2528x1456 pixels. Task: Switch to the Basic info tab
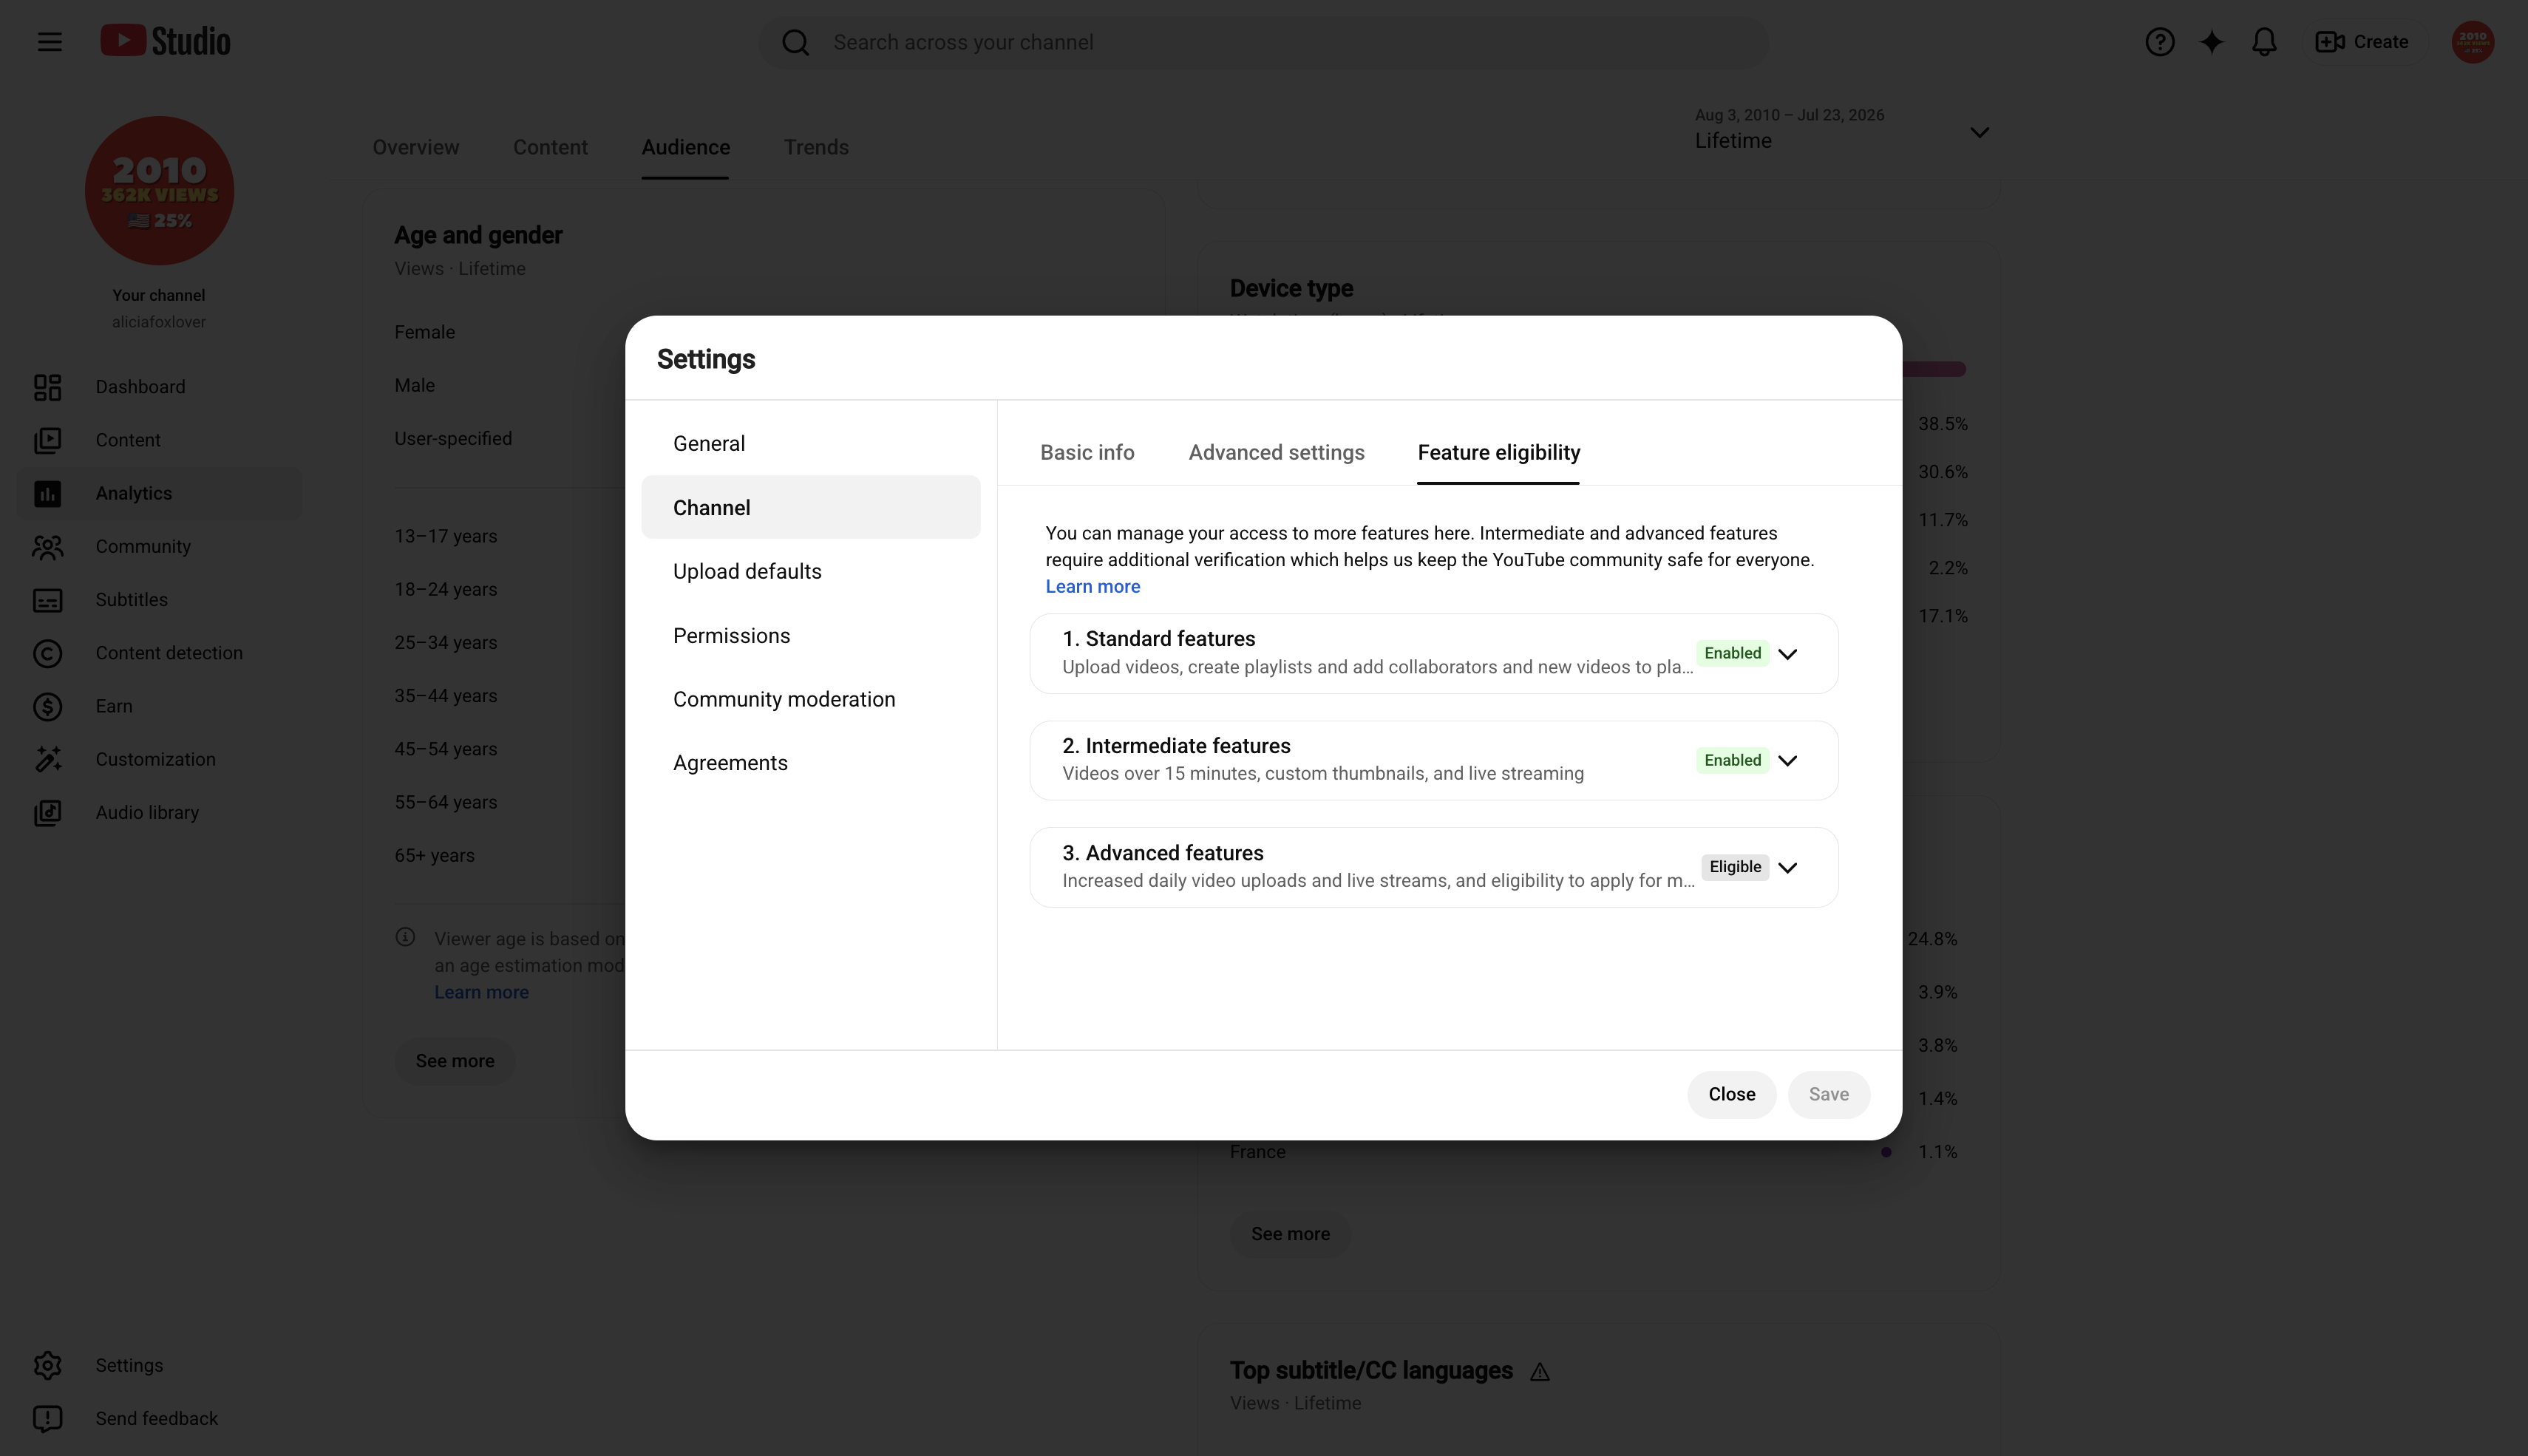pos(1087,452)
